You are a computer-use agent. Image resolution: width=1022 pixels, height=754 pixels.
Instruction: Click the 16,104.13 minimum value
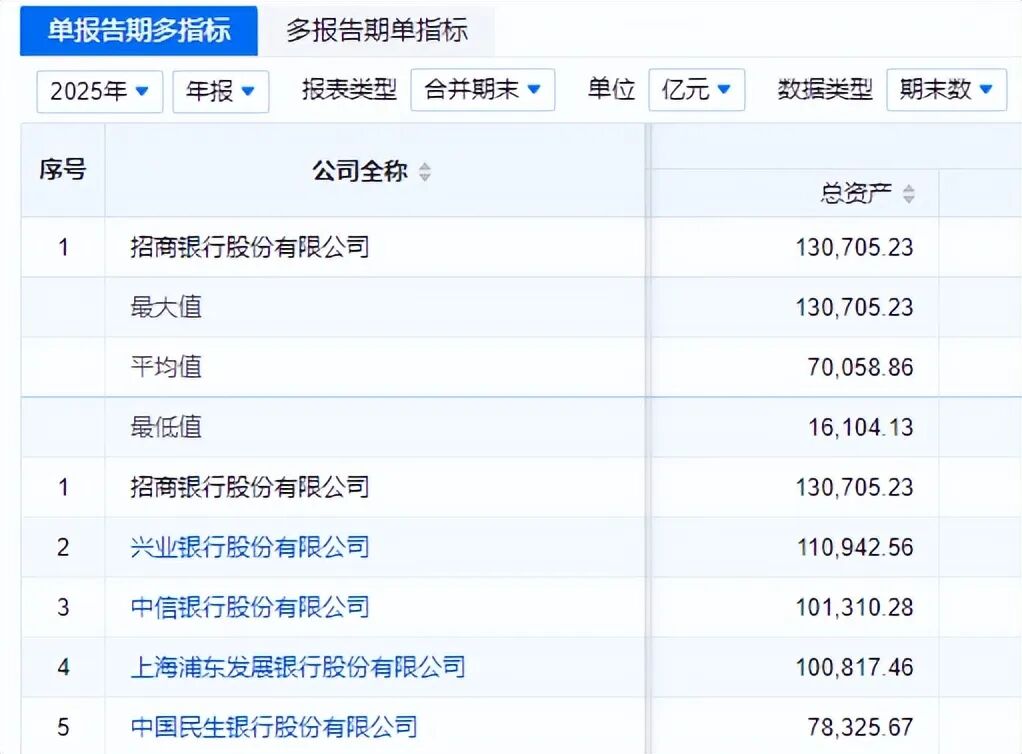[x=860, y=428]
